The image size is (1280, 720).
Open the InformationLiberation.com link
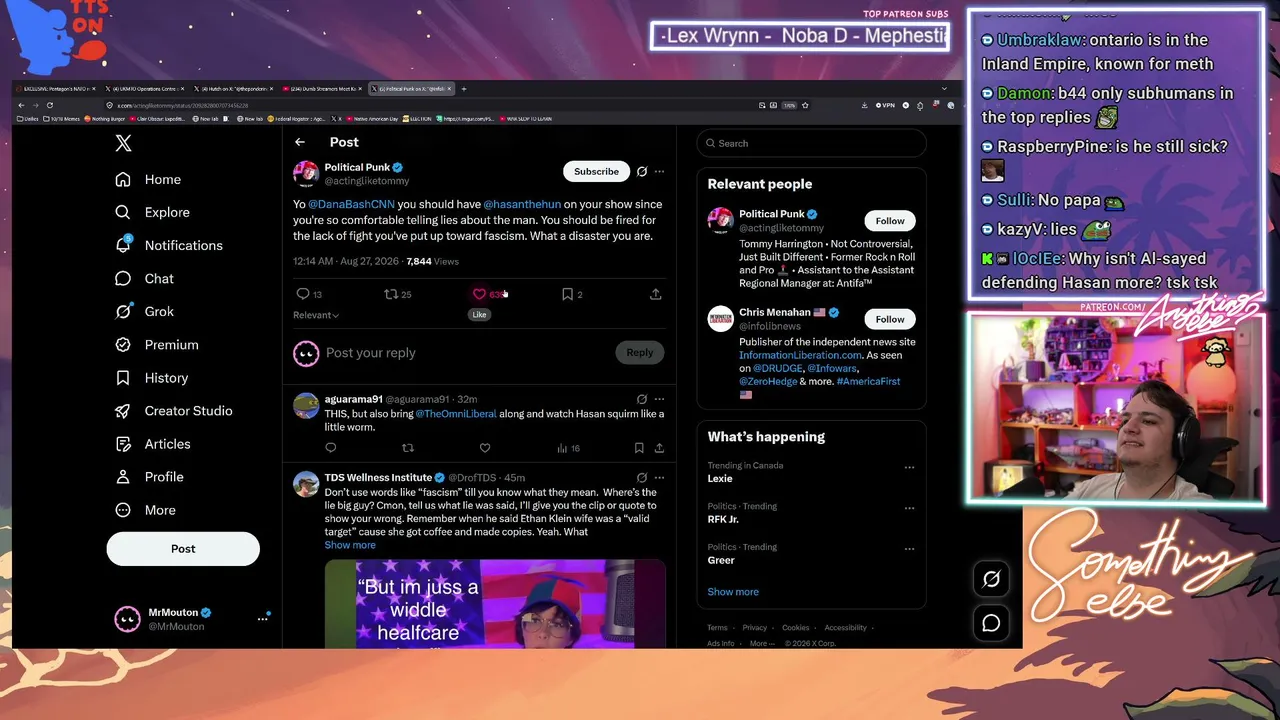click(x=800, y=355)
